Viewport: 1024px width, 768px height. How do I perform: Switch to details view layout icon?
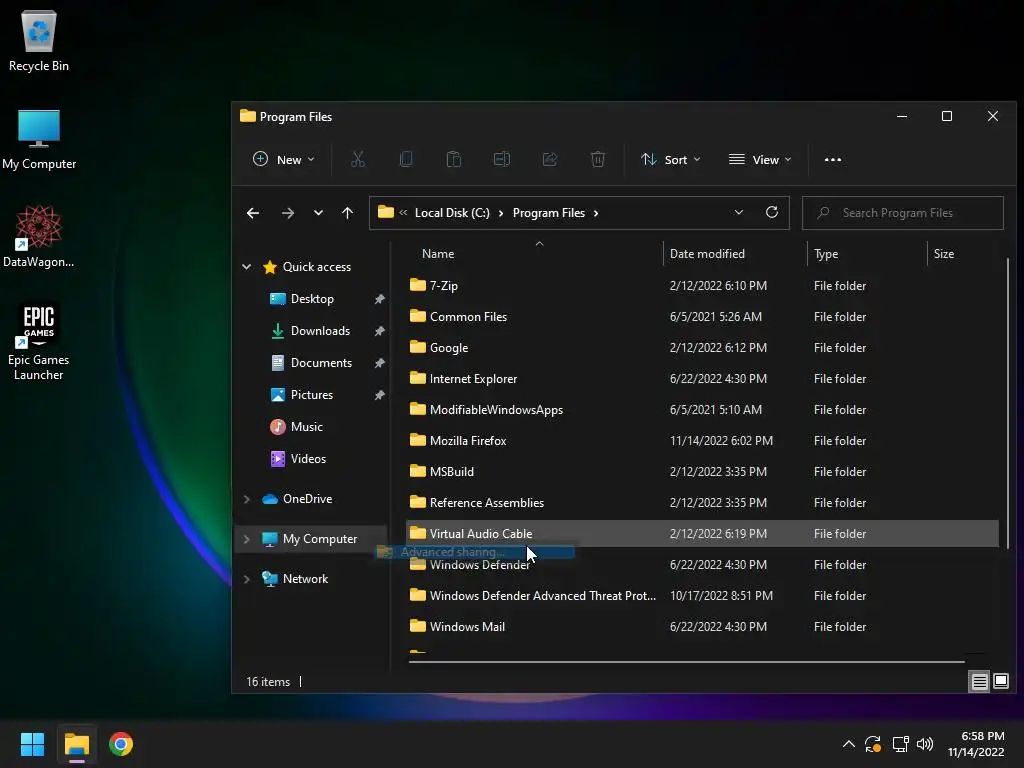(x=980, y=681)
